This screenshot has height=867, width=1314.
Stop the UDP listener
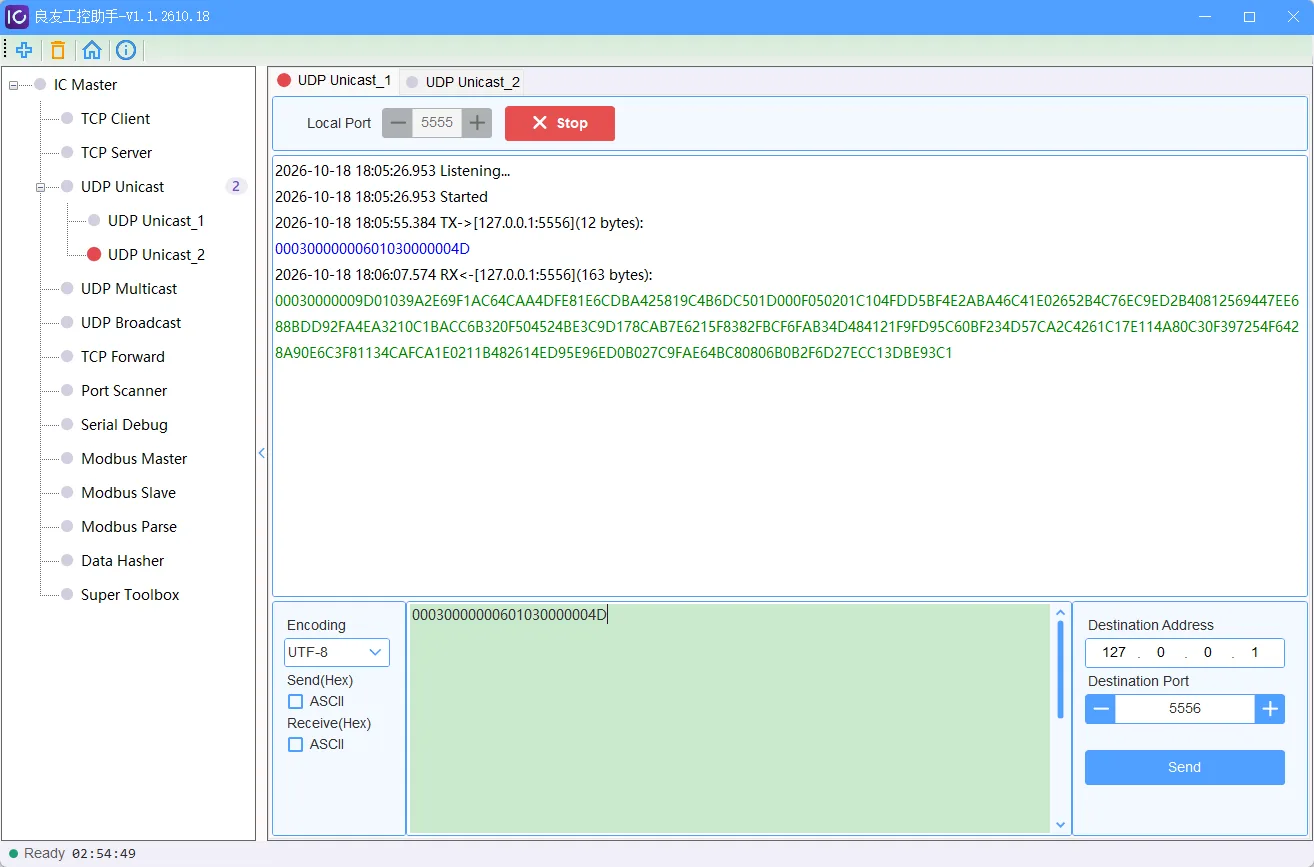[x=560, y=123]
